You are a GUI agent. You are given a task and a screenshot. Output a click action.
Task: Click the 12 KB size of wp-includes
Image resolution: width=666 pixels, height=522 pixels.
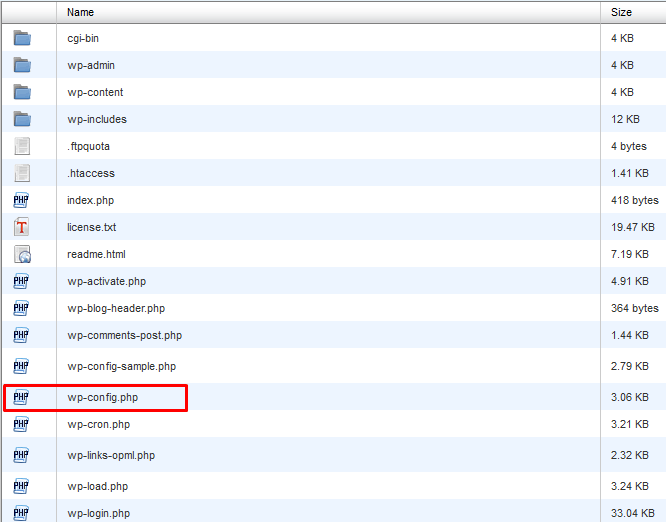pos(625,119)
